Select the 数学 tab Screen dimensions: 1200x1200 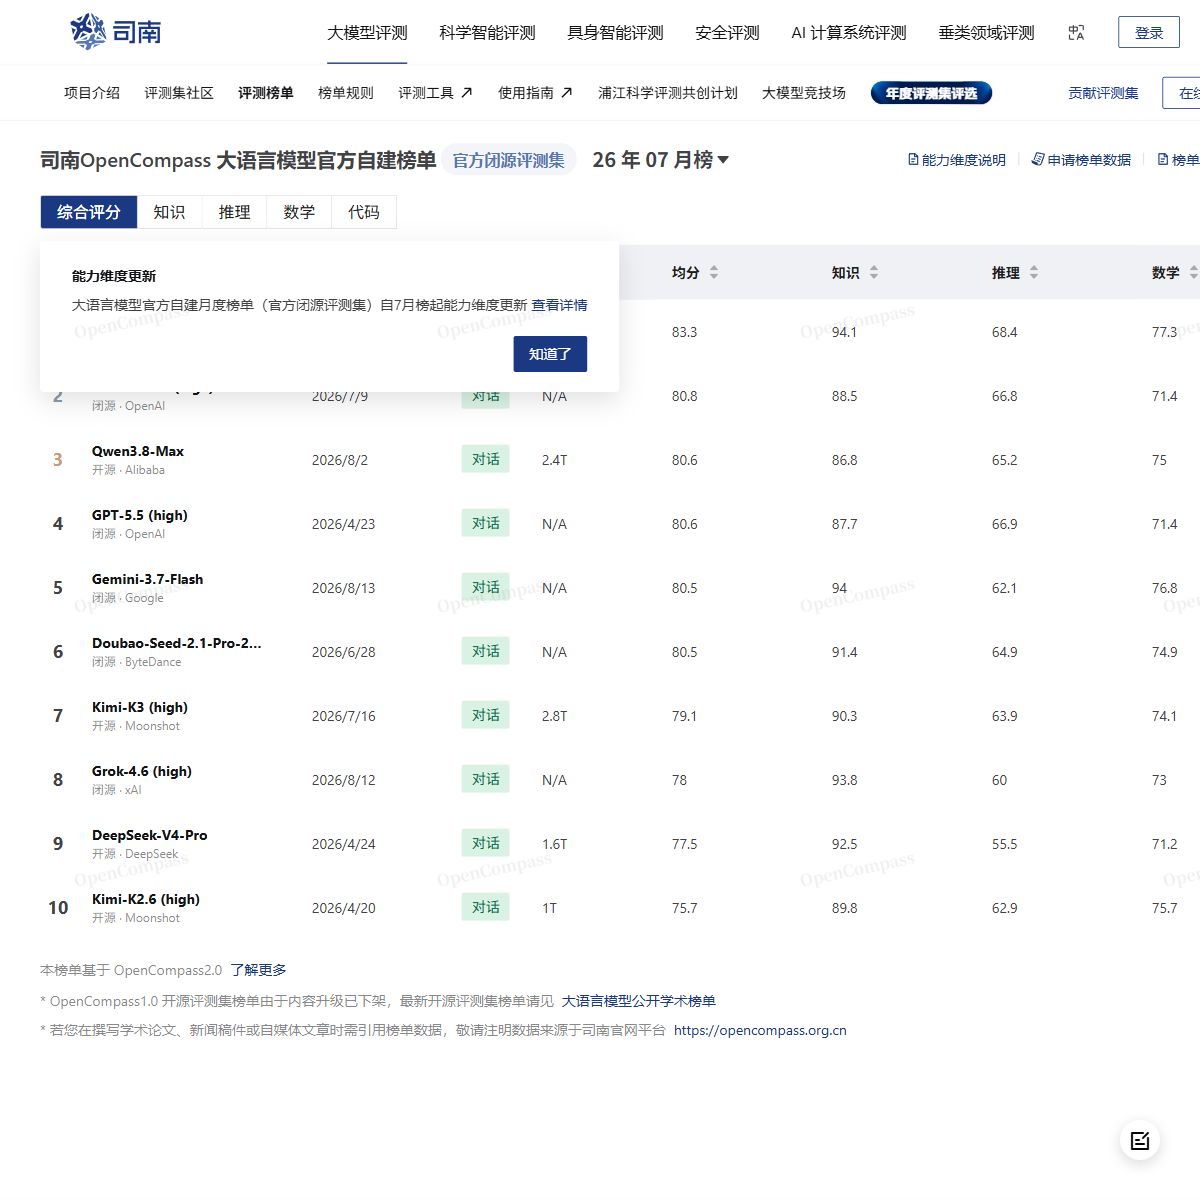pos(299,212)
